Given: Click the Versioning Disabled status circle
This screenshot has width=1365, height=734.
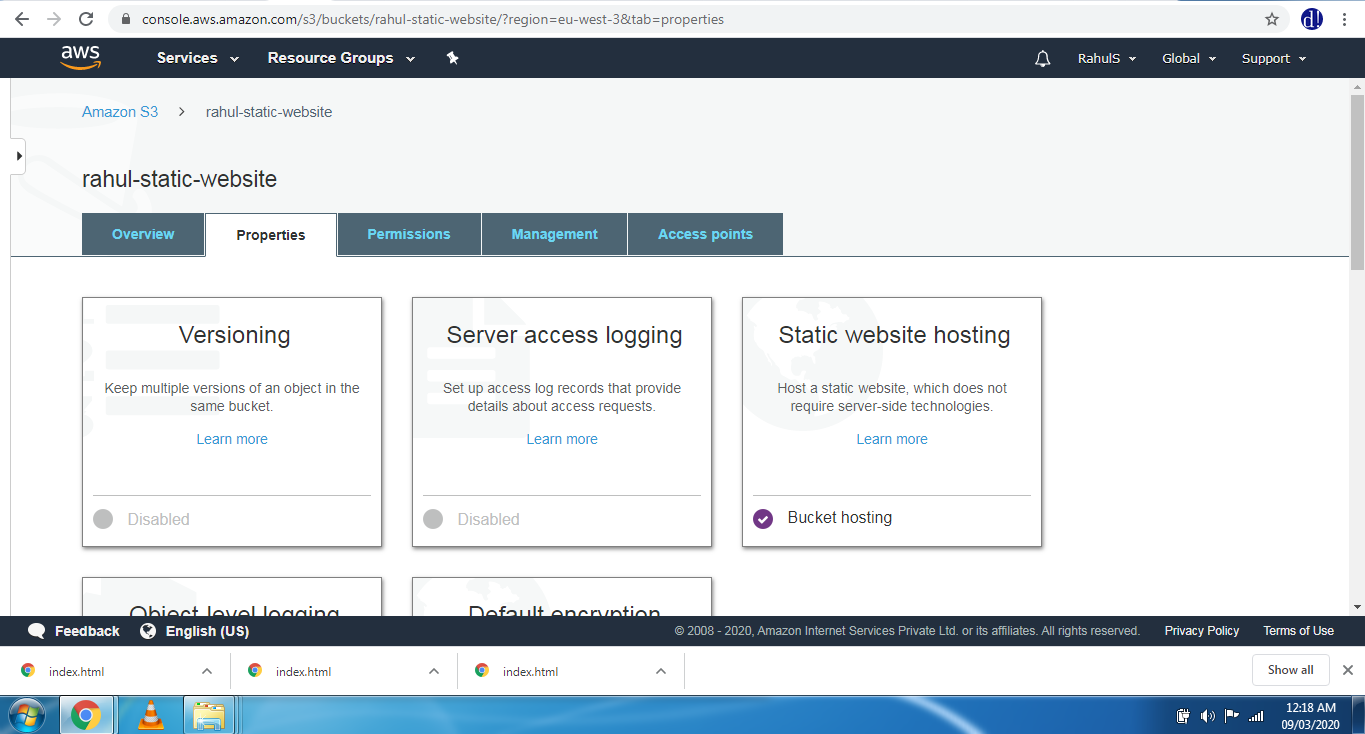Looking at the screenshot, I should tap(103, 519).
